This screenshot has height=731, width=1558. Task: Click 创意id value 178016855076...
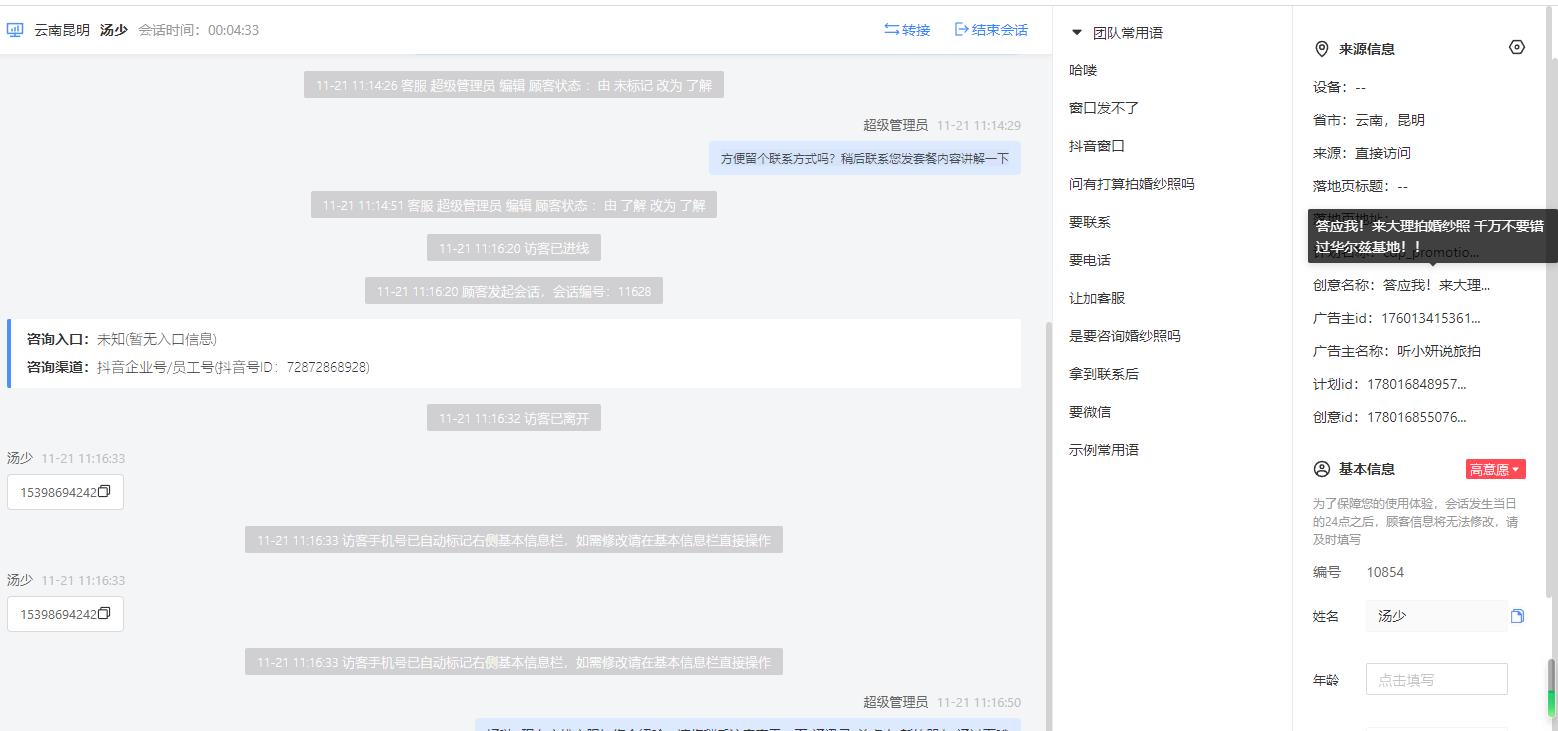(1416, 418)
